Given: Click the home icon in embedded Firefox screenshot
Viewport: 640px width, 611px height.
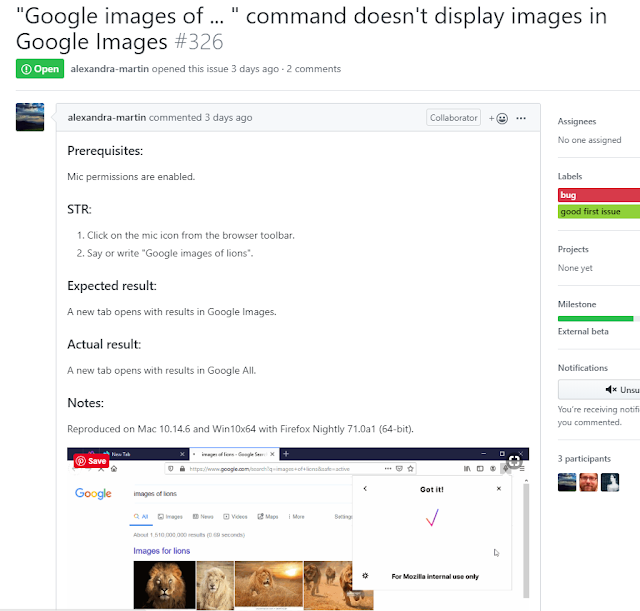Looking at the screenshot, I should coord(114,469).
